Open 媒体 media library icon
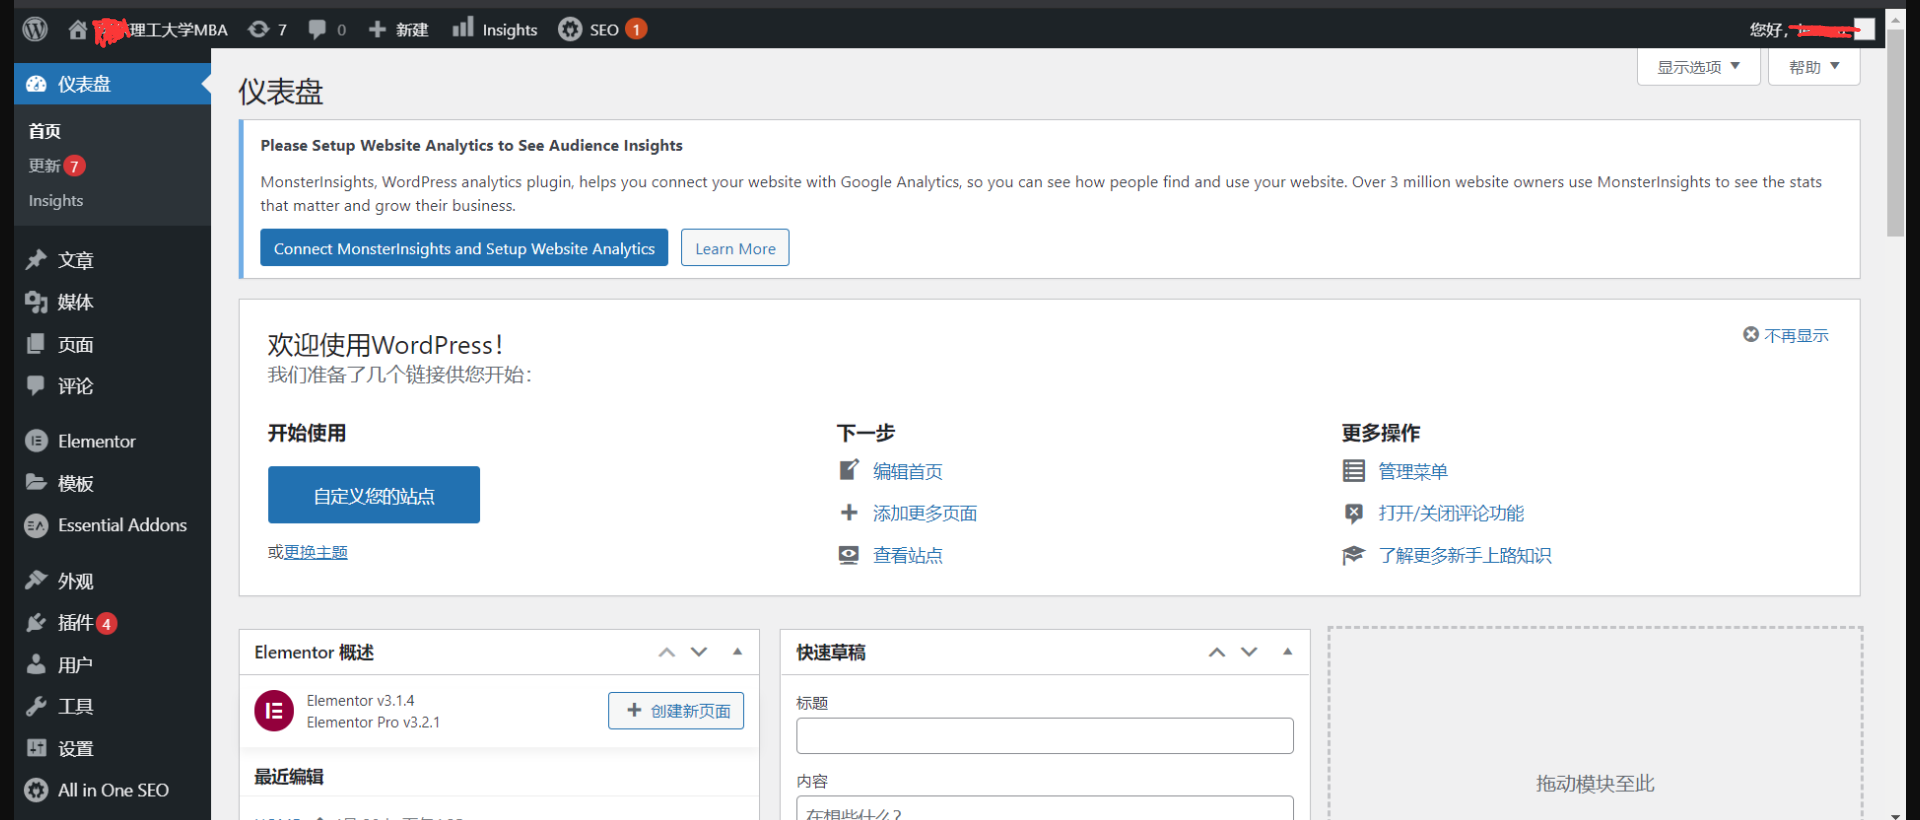The image size is (1920, 820). 36,302
